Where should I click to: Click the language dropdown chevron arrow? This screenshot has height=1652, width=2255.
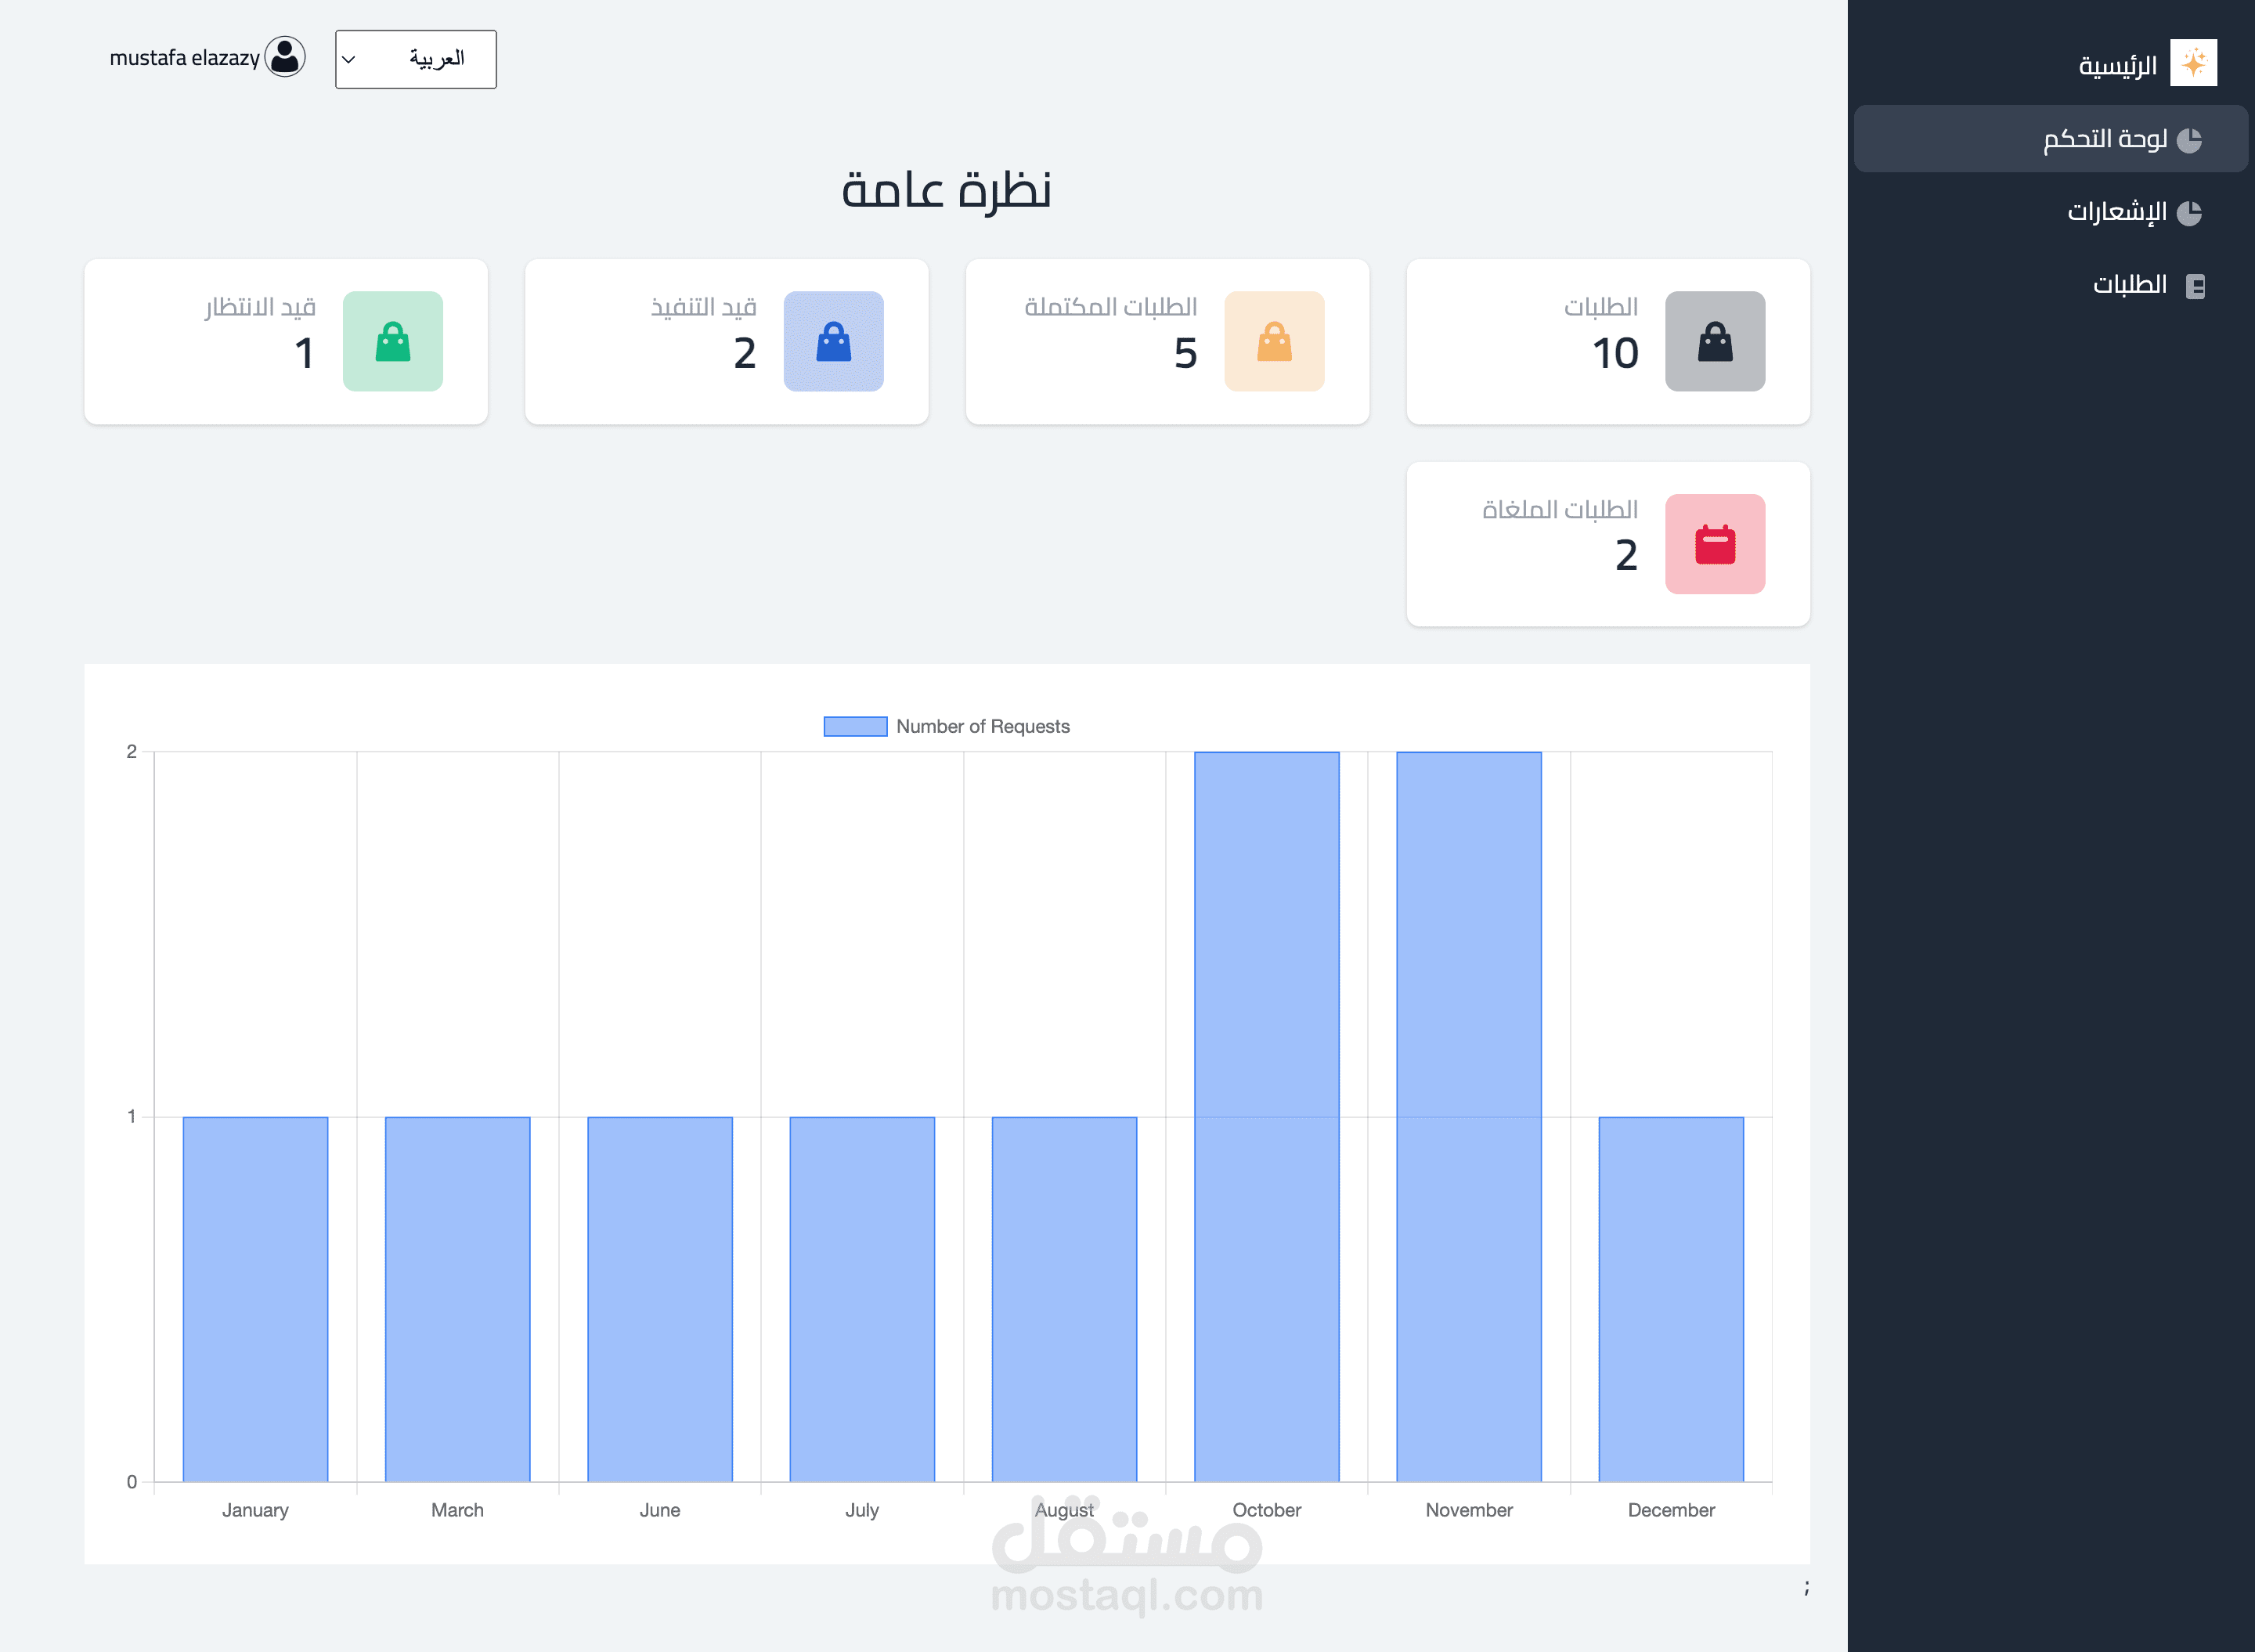tap(349, 59)
